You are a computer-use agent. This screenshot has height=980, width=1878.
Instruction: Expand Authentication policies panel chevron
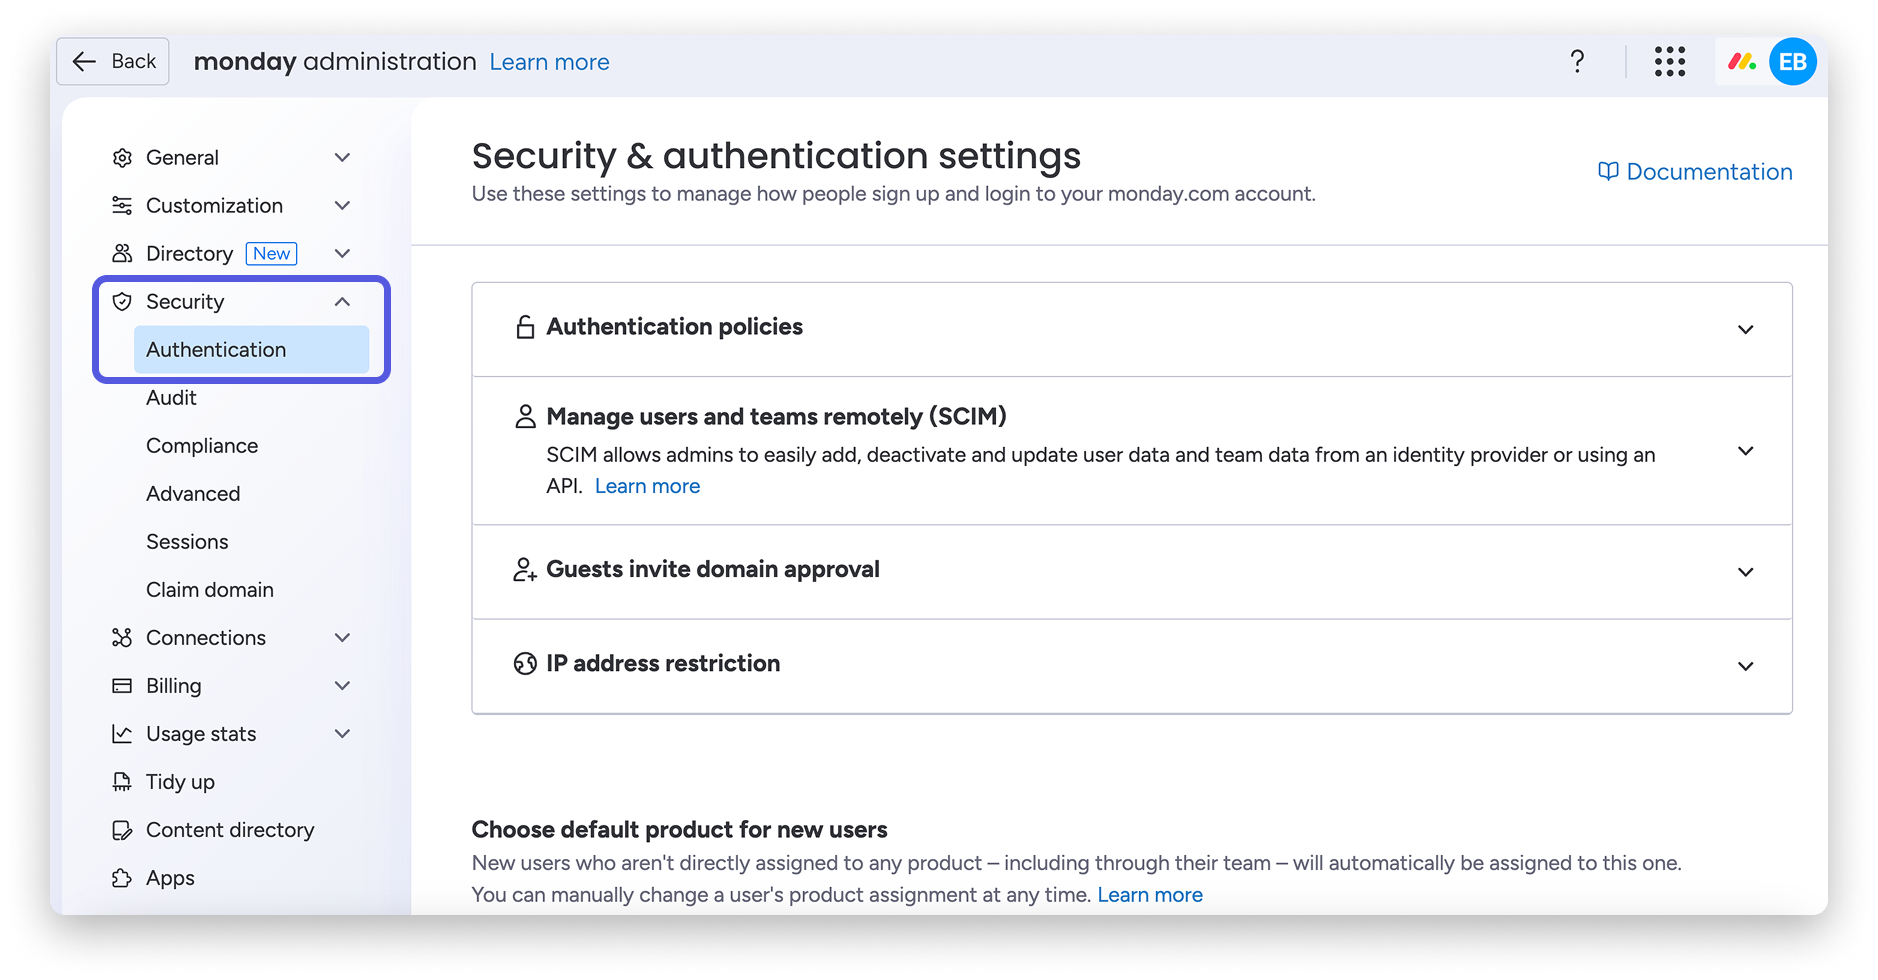[x=1745, y=330]
